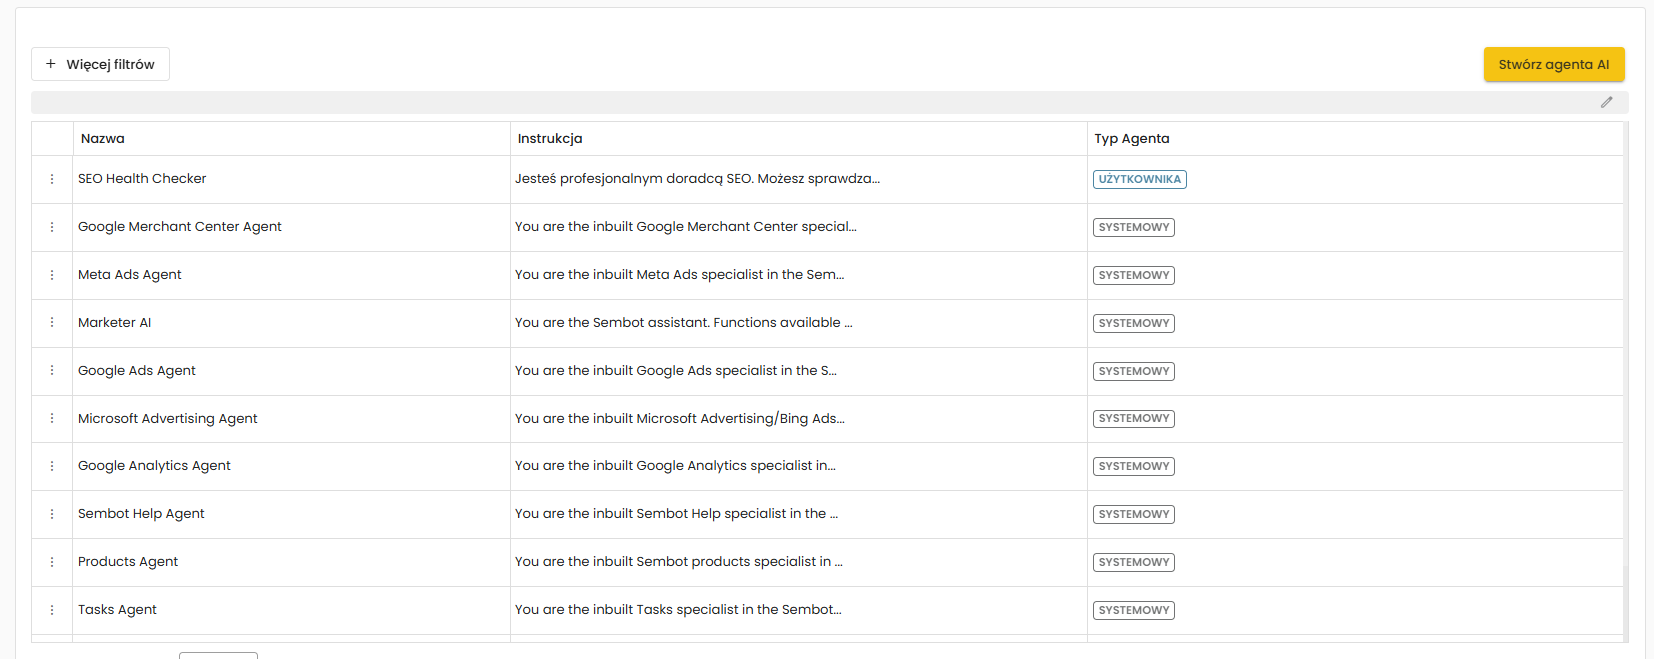Screen dimensions: 1654x659
Task: Open the Google Analytics Agent name link
Action: pos(154,466)
